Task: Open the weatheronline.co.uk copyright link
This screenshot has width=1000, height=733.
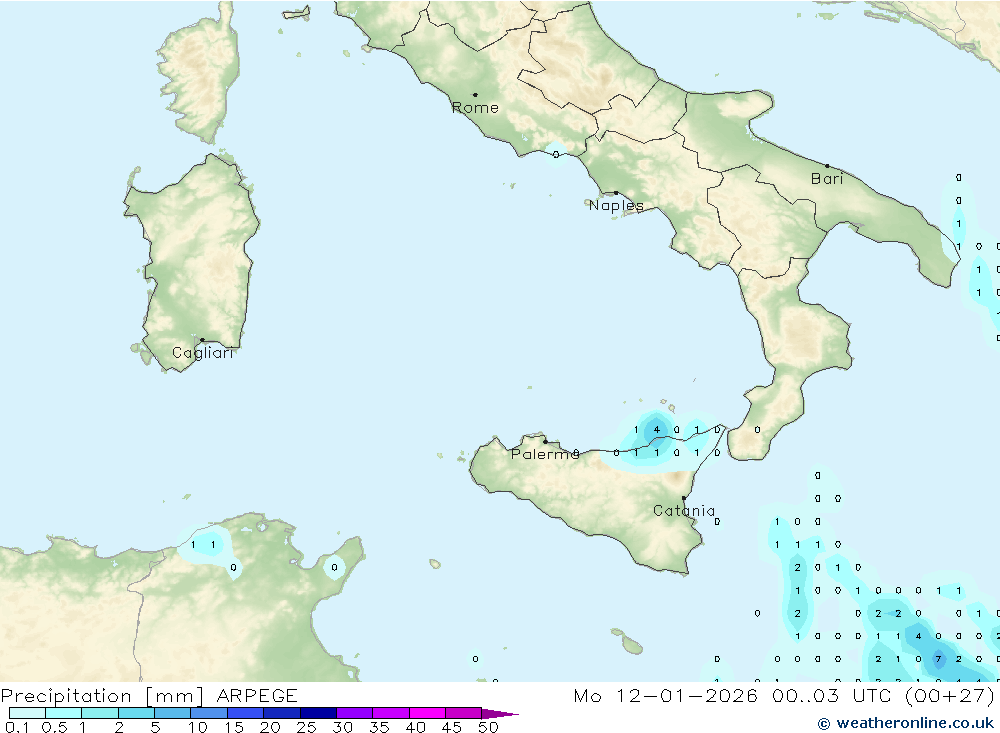Action: tap(905, 723)
